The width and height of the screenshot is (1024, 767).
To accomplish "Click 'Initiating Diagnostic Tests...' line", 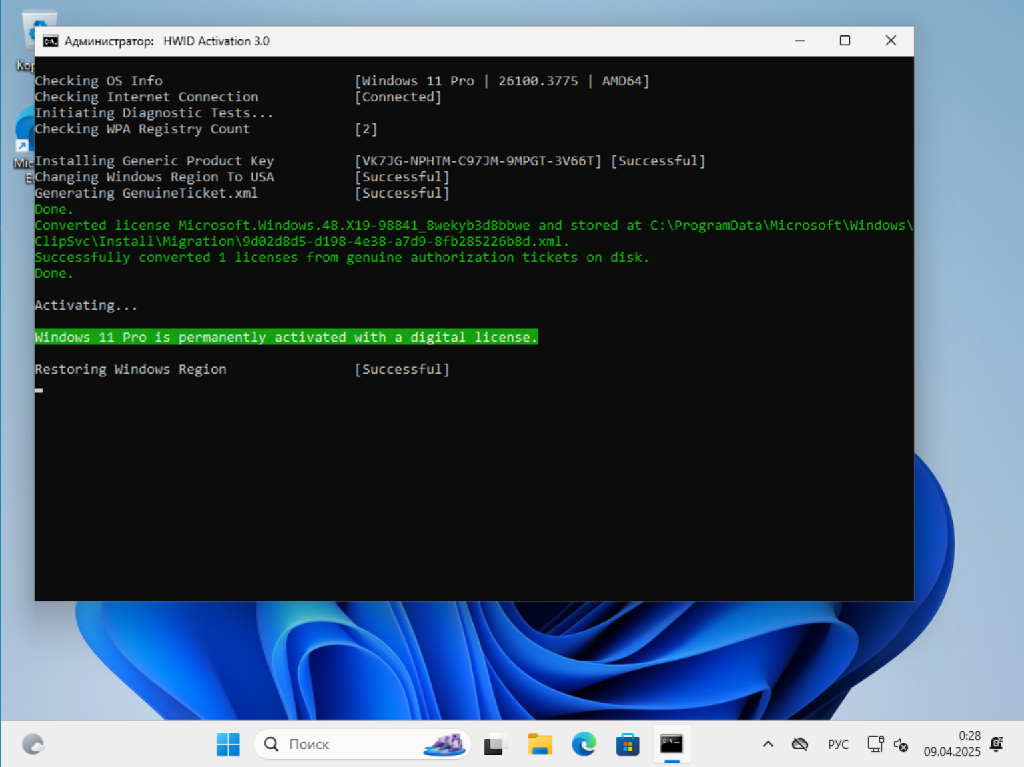I will (154, 112).
